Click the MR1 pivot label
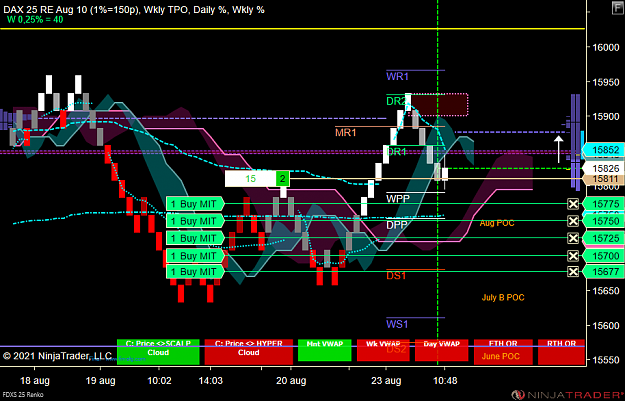The height and width of the screenshot is (401, 625). coord(346,133)
